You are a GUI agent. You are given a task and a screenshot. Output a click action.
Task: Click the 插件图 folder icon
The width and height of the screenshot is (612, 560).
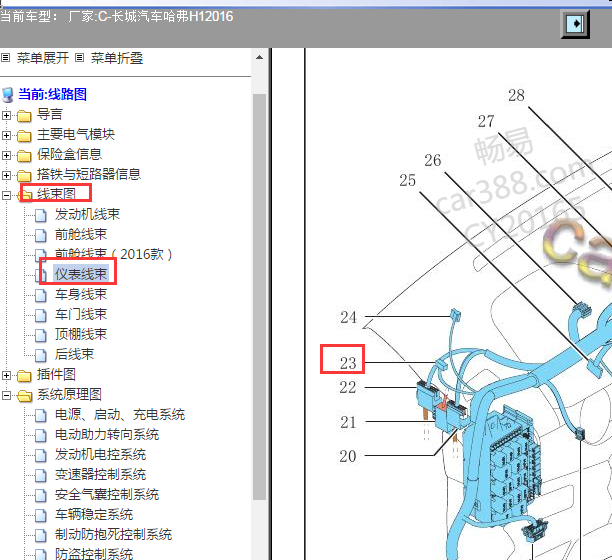coord(24,375)
